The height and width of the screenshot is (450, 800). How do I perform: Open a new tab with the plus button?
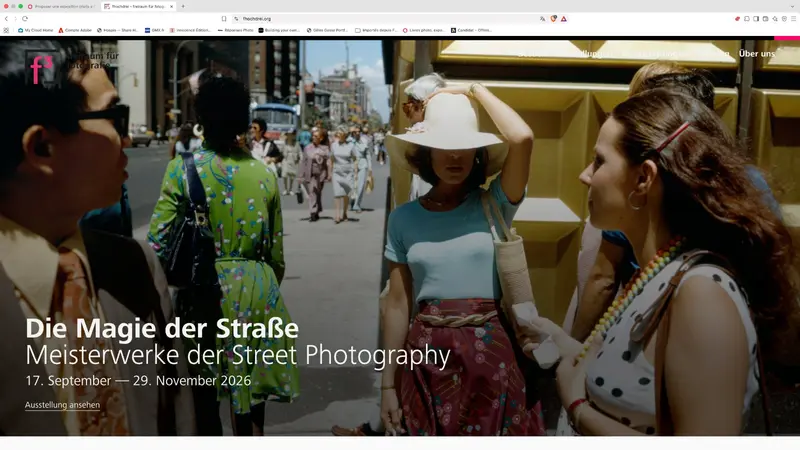[x=183, y=7]
